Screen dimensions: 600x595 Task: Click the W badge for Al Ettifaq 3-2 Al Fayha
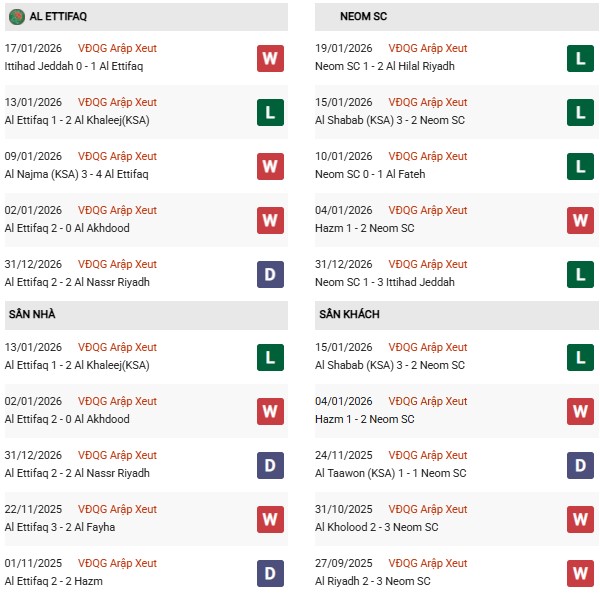pyautogui.click(x=270, y=519)
